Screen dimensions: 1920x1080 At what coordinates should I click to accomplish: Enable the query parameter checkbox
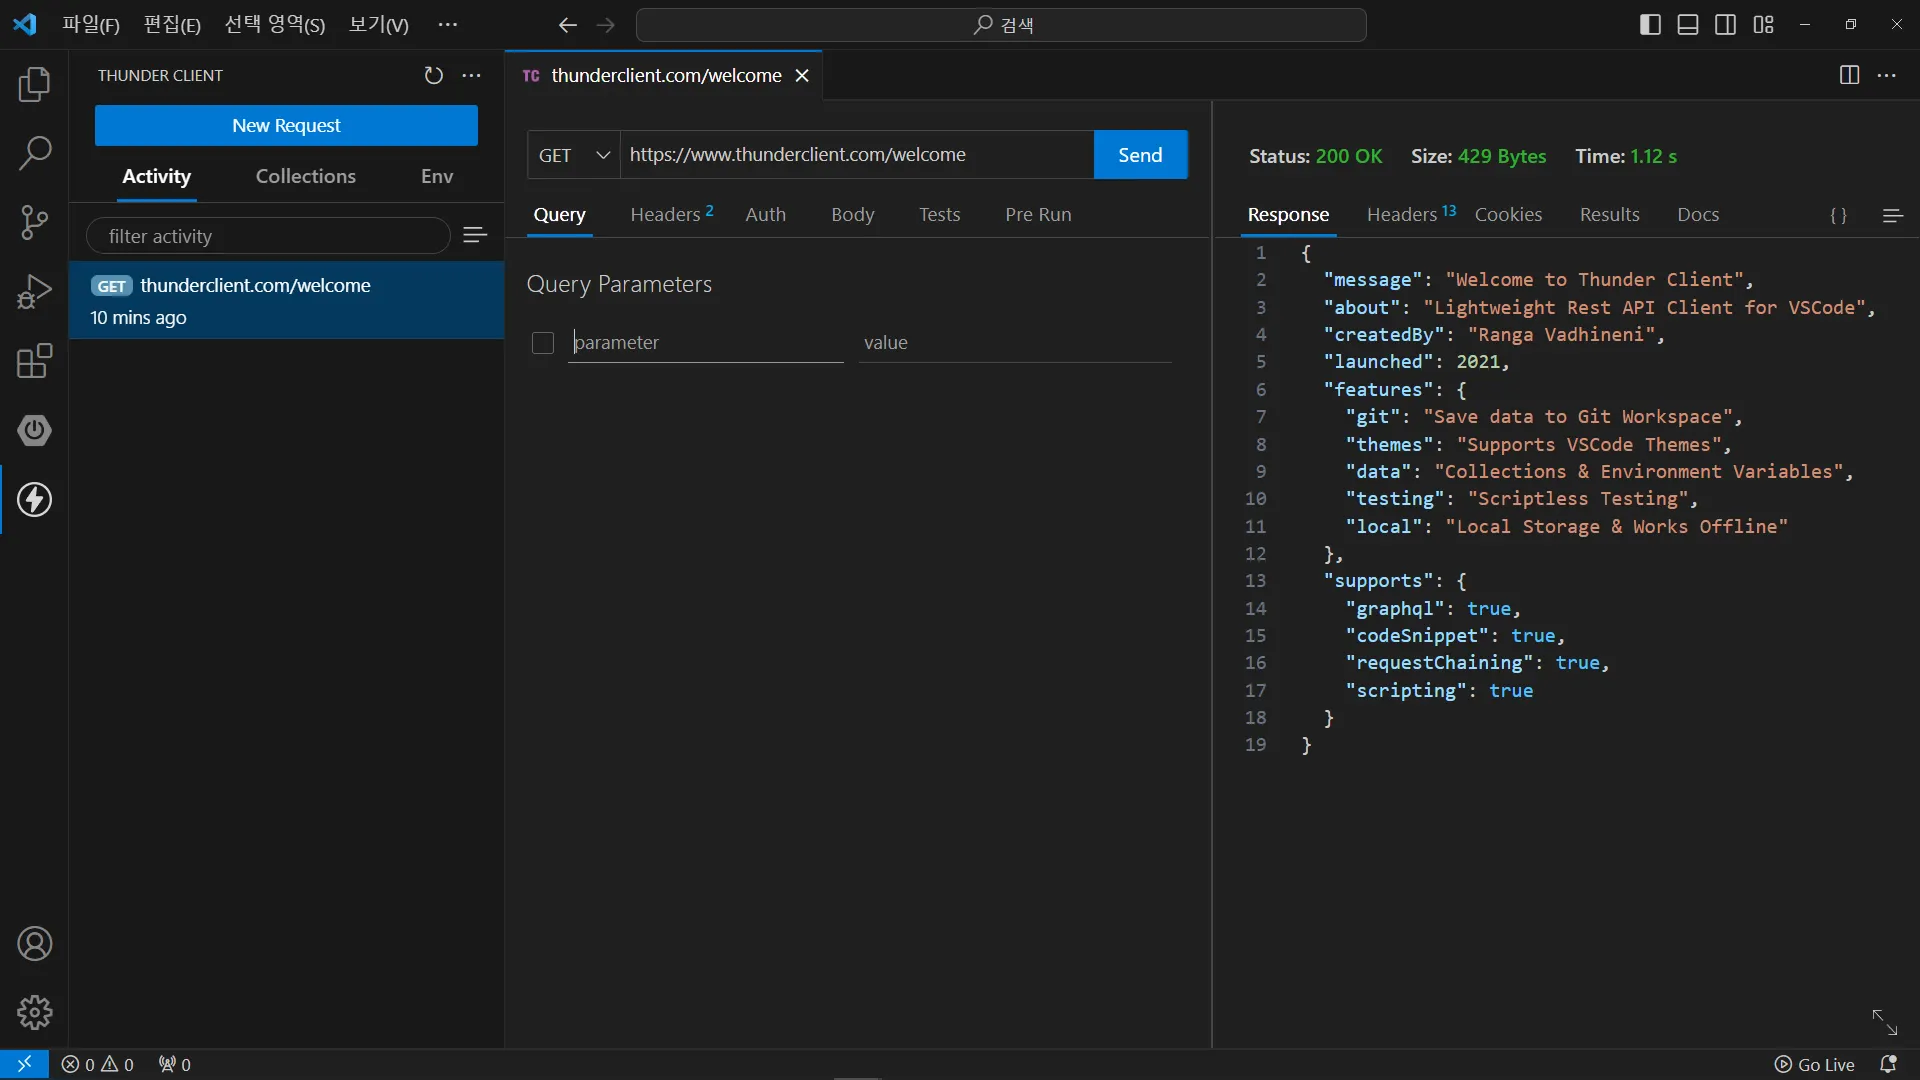tap(543, 343)
